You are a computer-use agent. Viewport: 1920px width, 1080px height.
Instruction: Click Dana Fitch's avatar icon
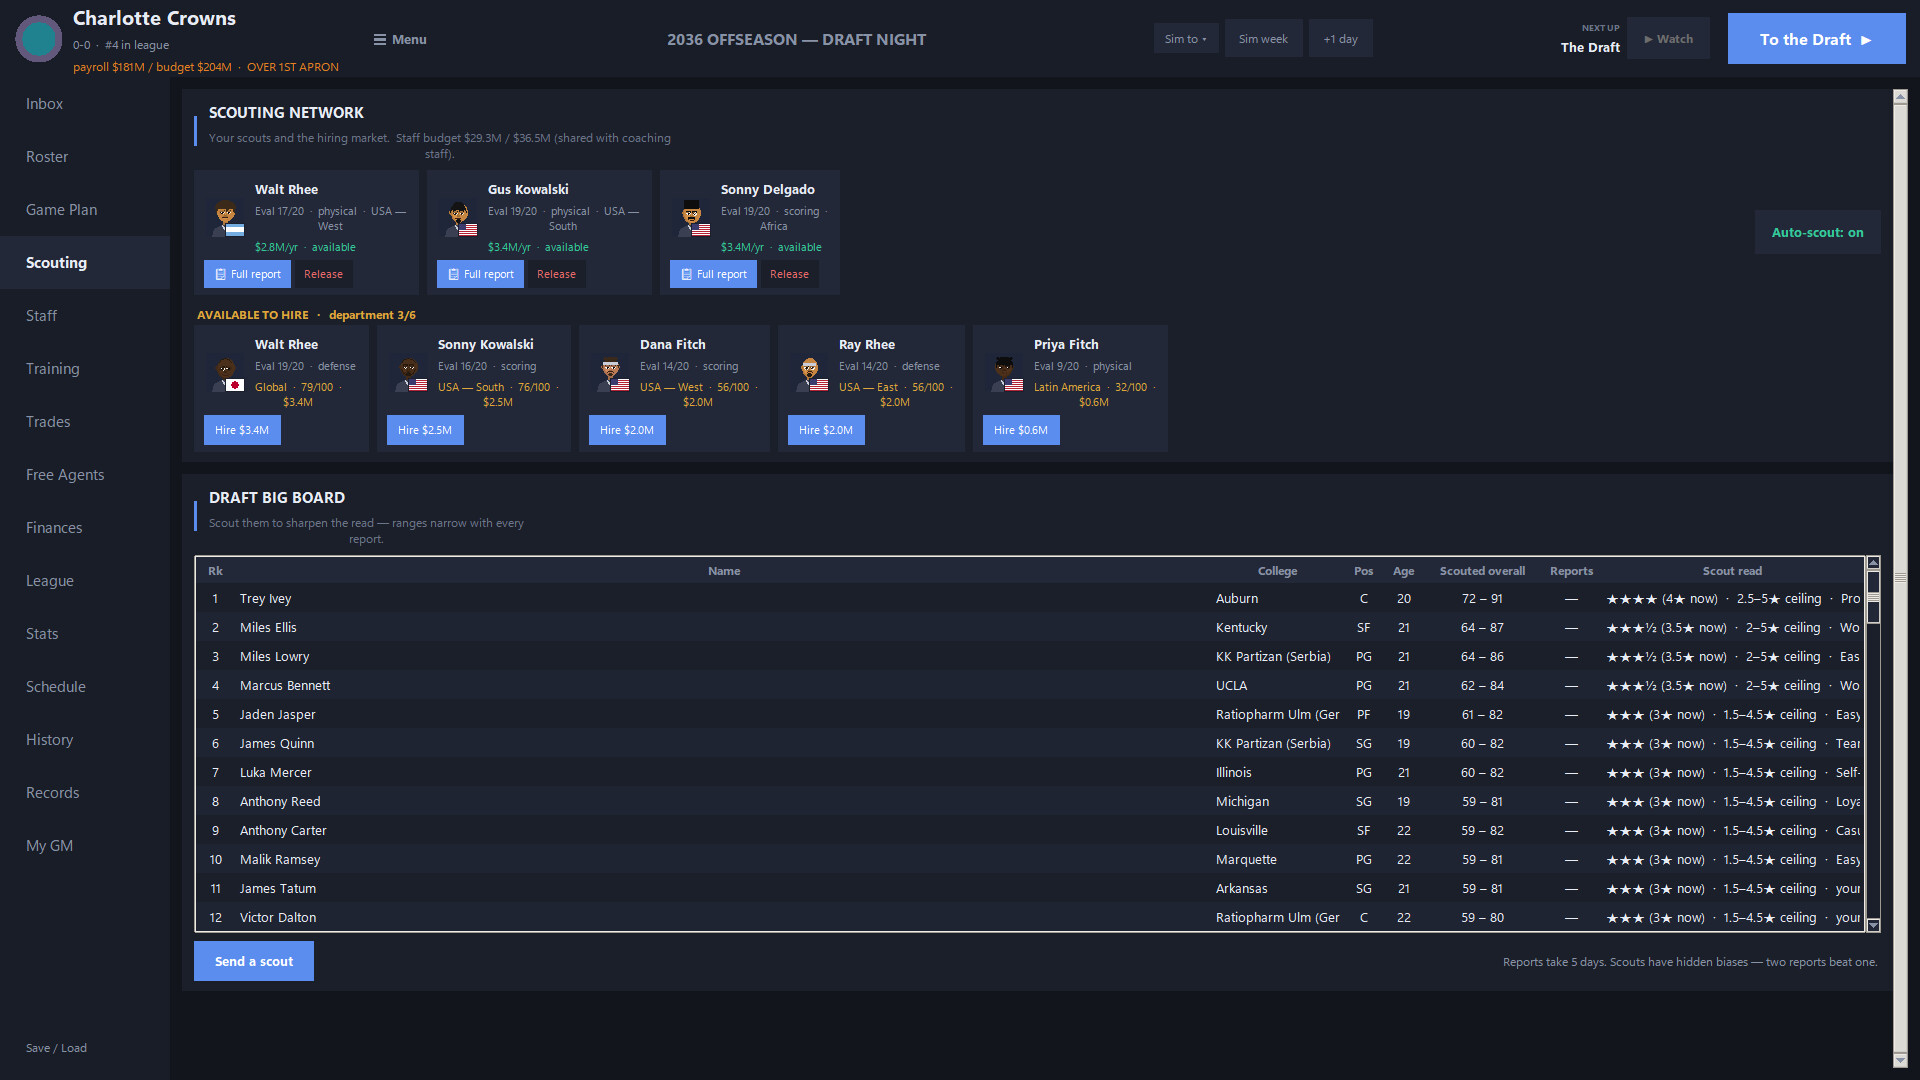[612, 373]
